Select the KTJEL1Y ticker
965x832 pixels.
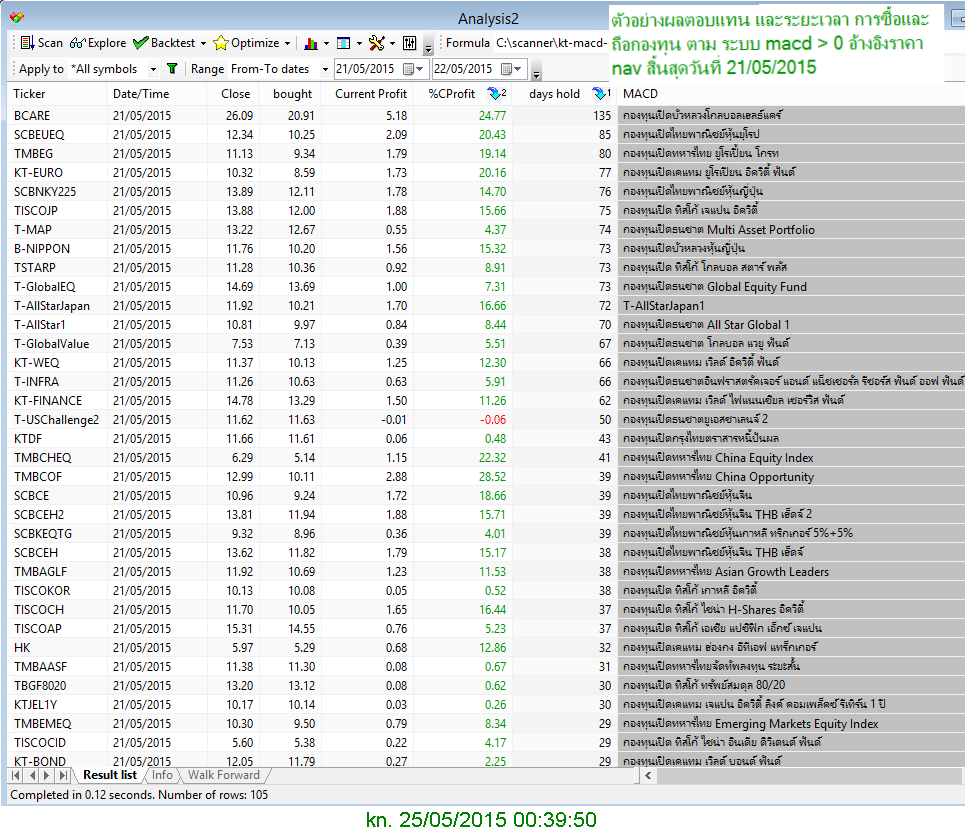(x=36, y=705)
